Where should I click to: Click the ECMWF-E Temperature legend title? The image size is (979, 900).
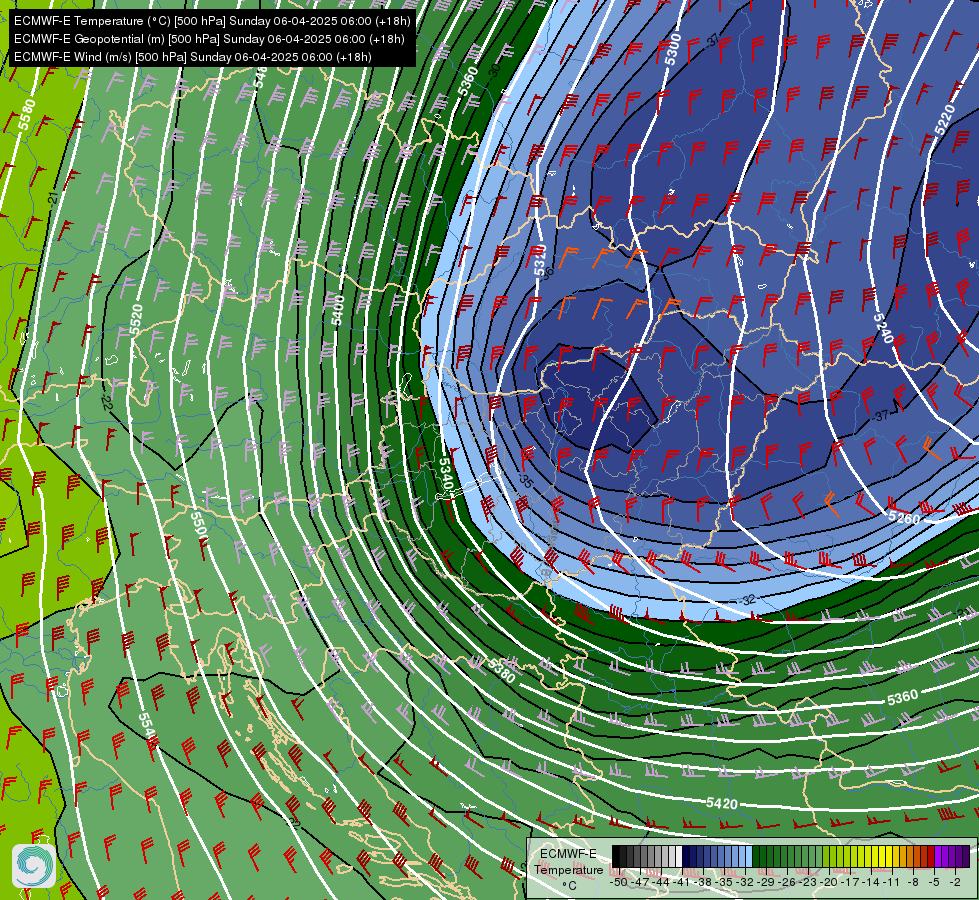click(x=568, y=861)
